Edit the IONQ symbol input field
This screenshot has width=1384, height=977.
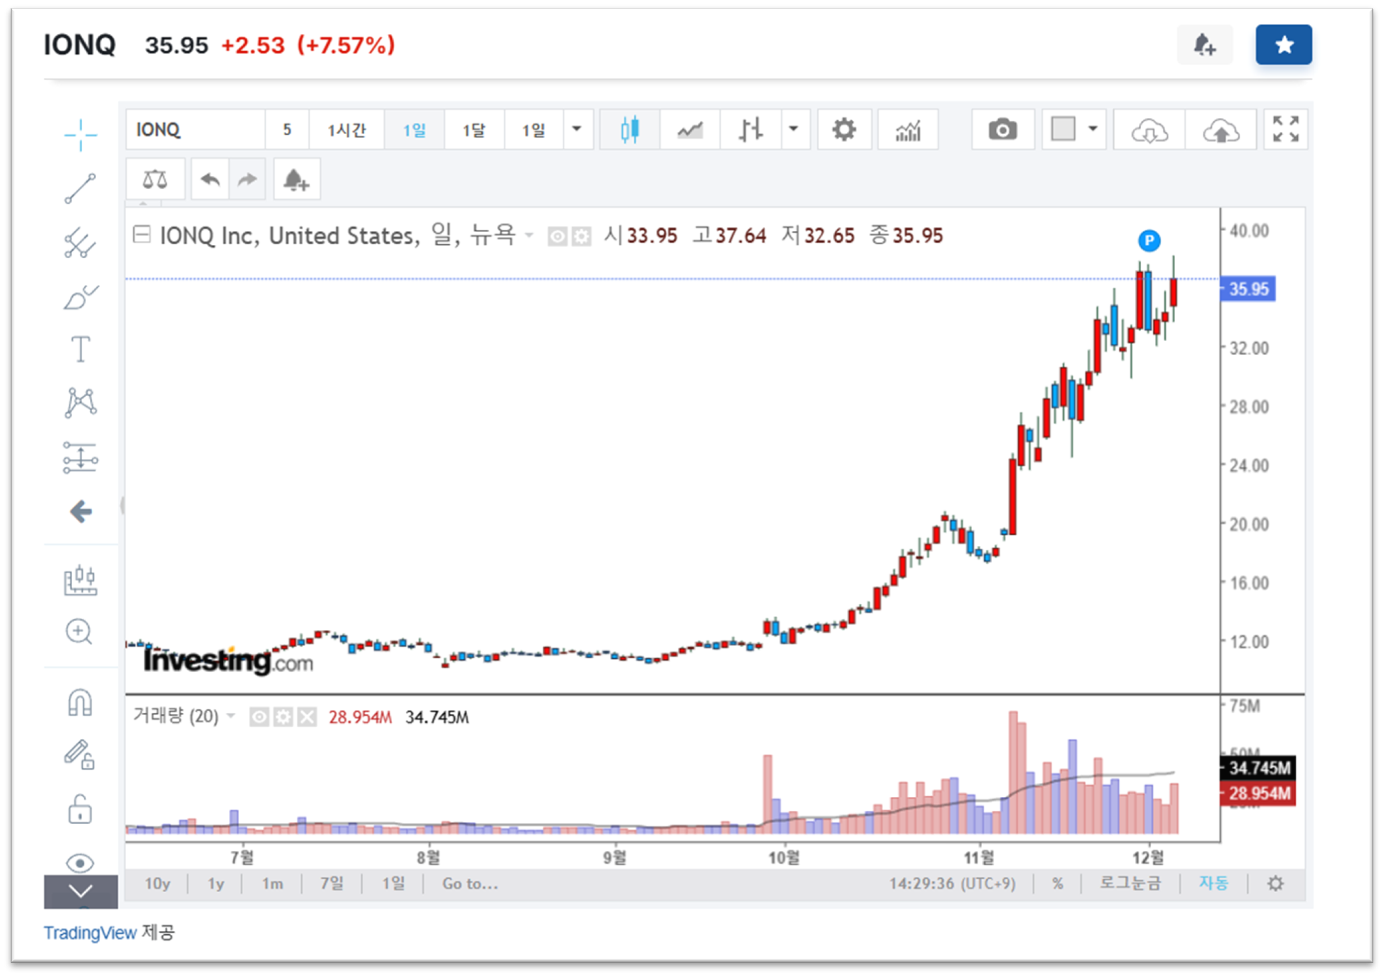196,130
